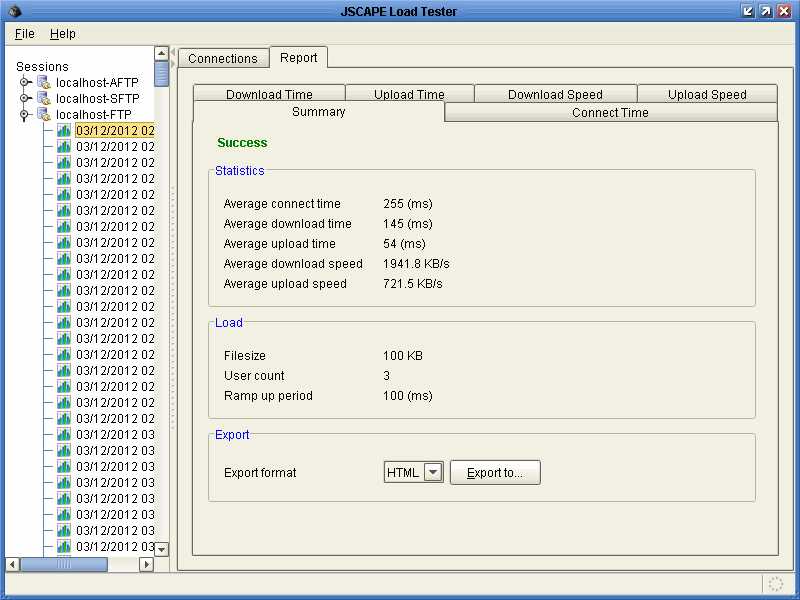Click the JSCAPE app icon in title bar
The width and height of the screenshot is (800, 600).
click(x=15, y=11)
